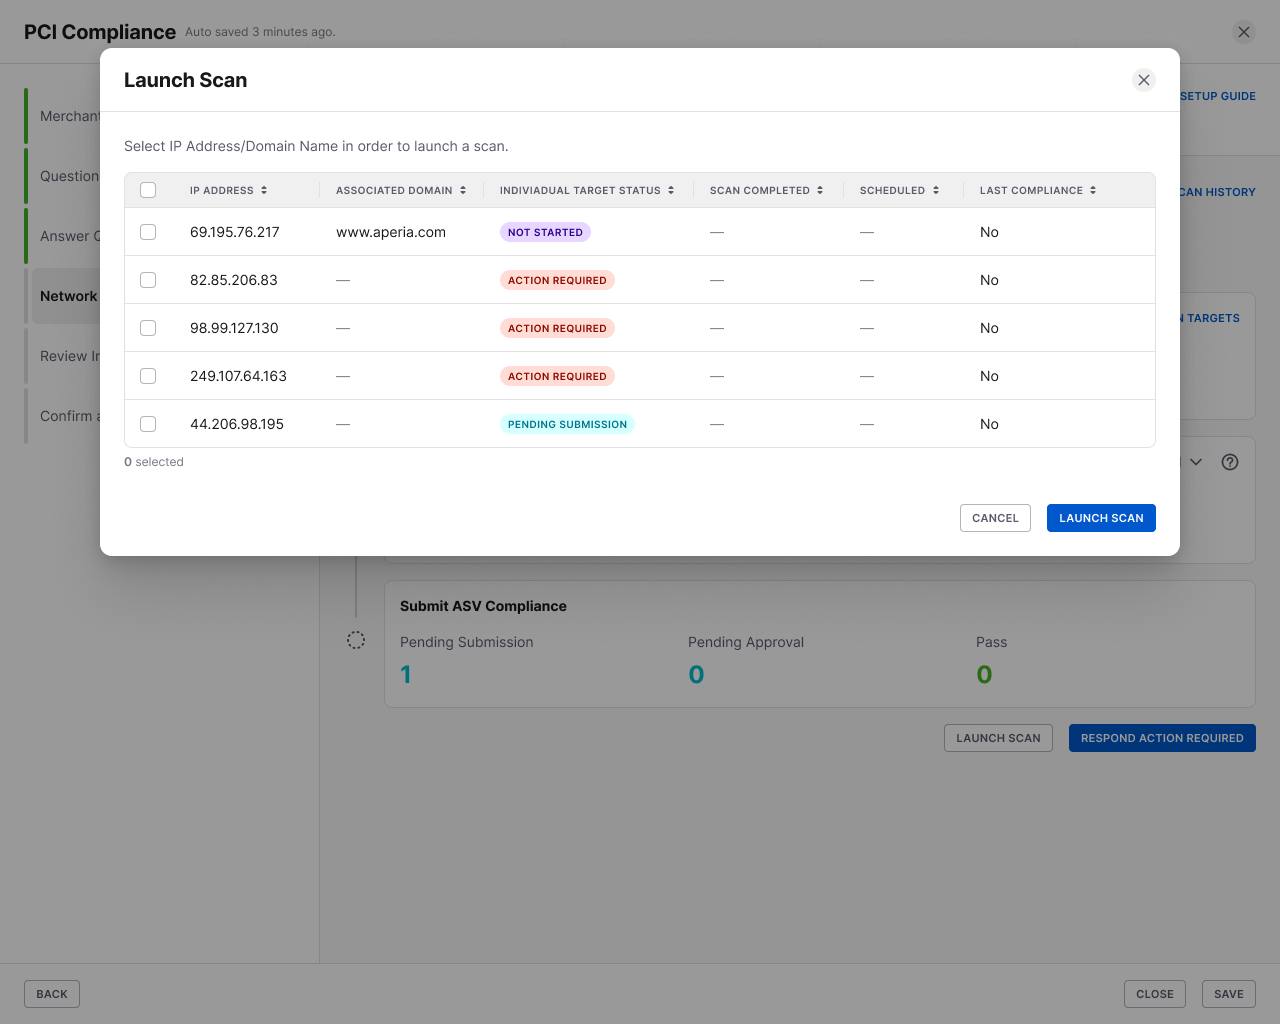The width and height of the screenshot is (1280, 1024).
Task: Click the Save button
Action: click(1229, 994)
